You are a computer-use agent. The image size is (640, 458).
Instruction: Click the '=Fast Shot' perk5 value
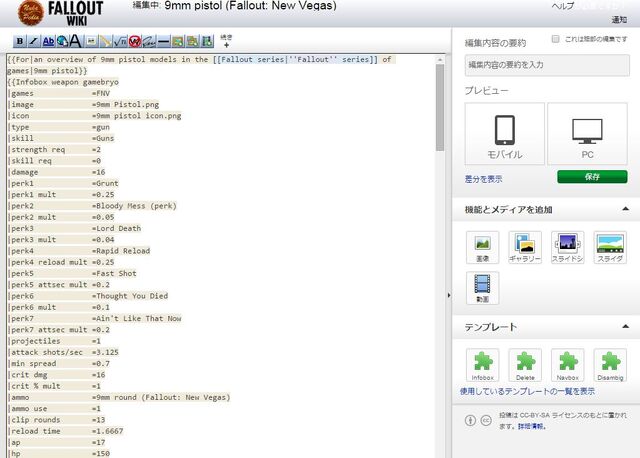(114, 273)
